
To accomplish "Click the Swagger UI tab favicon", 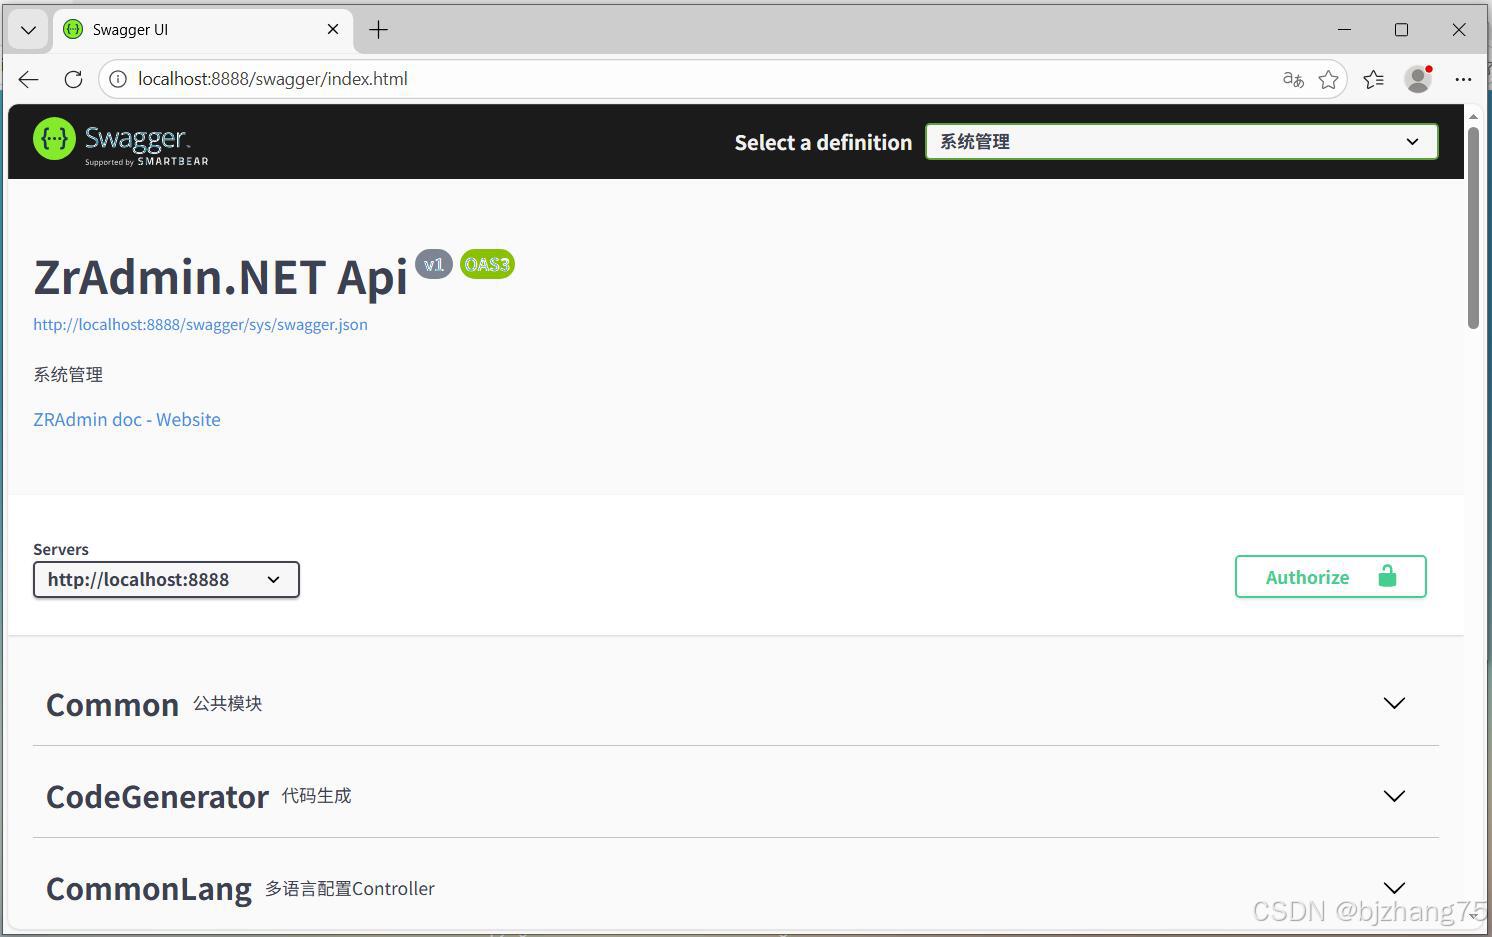I will point(73,30).
